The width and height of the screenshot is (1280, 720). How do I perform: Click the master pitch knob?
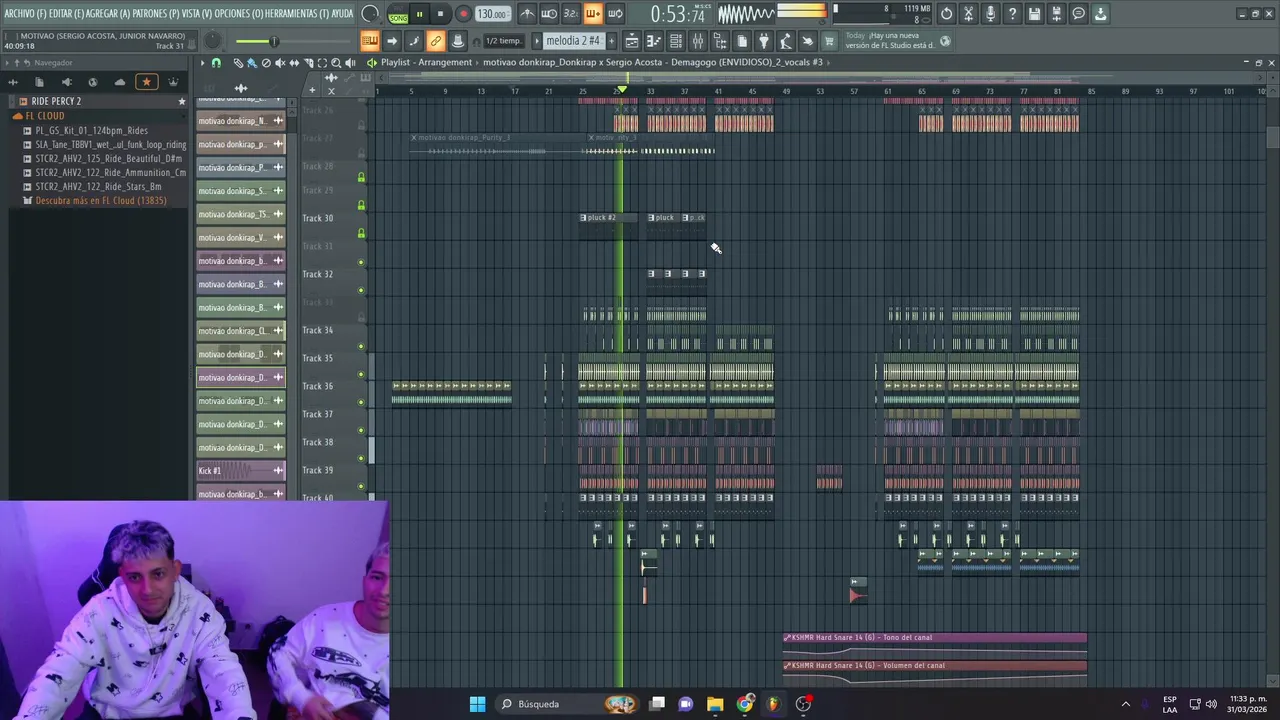tap(213, 41)
